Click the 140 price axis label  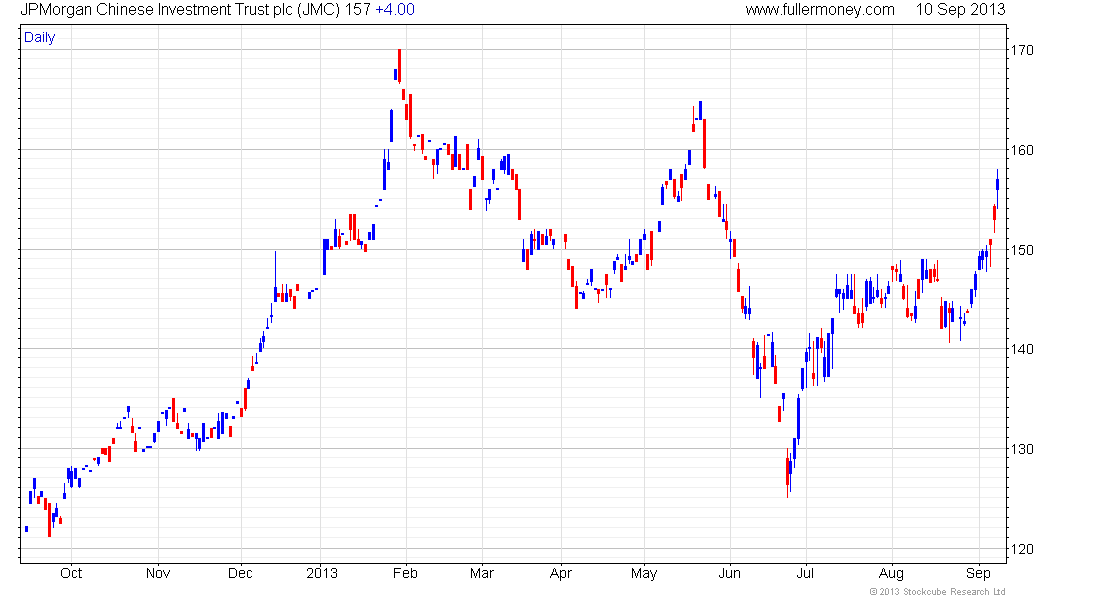click(1021, 349)
